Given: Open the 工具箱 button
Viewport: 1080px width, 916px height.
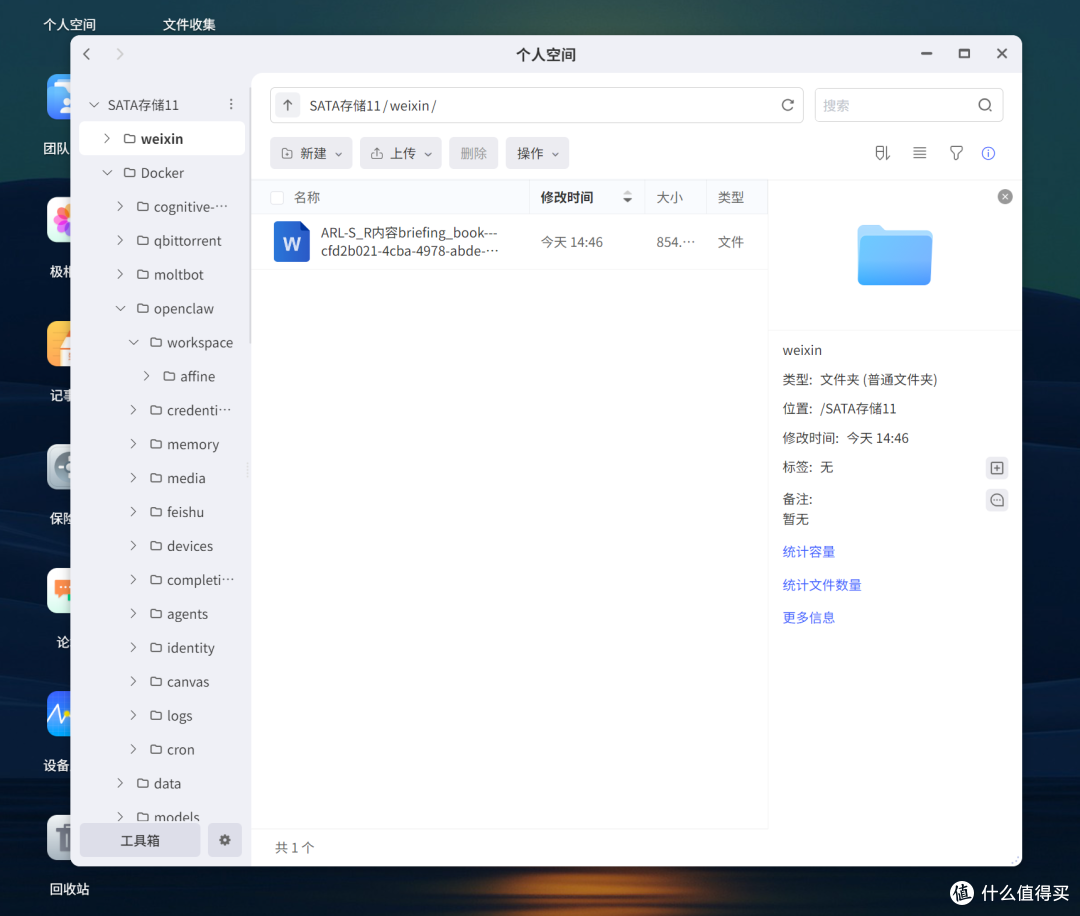Looking at the screenshot, I should (x=141, y=840).
